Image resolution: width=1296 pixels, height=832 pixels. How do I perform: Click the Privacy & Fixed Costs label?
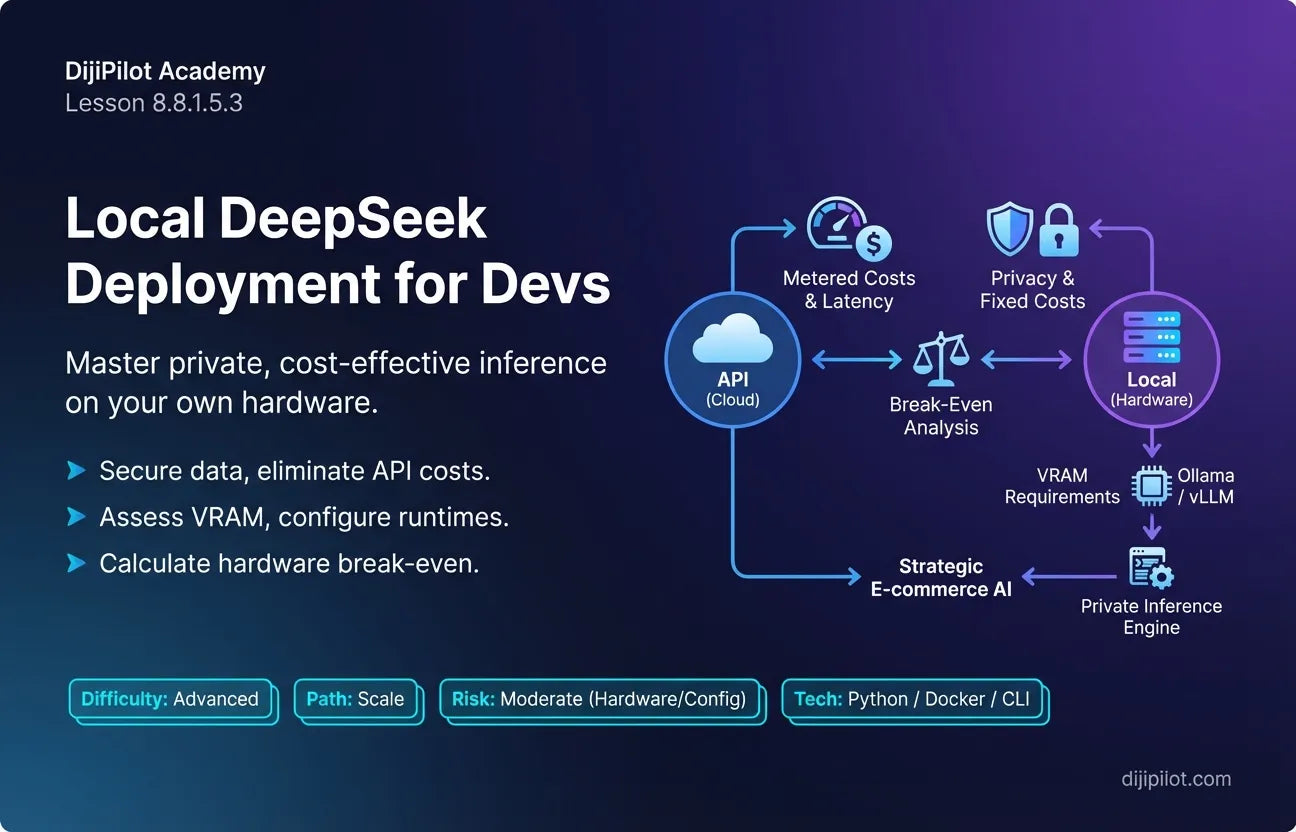pos(1032,290)
